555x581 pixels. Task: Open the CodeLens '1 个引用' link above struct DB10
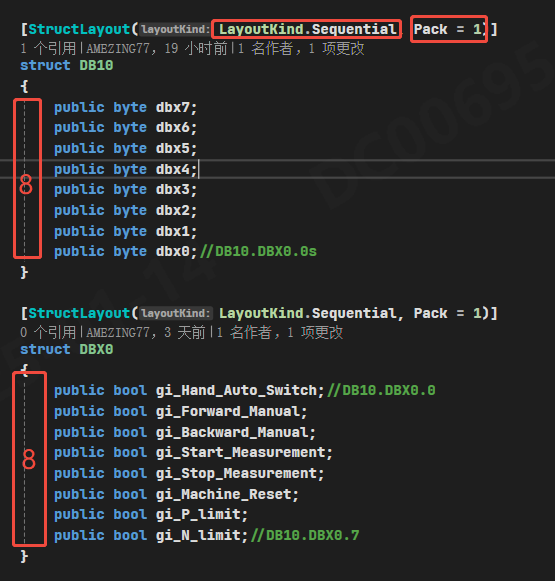[48, 49]
